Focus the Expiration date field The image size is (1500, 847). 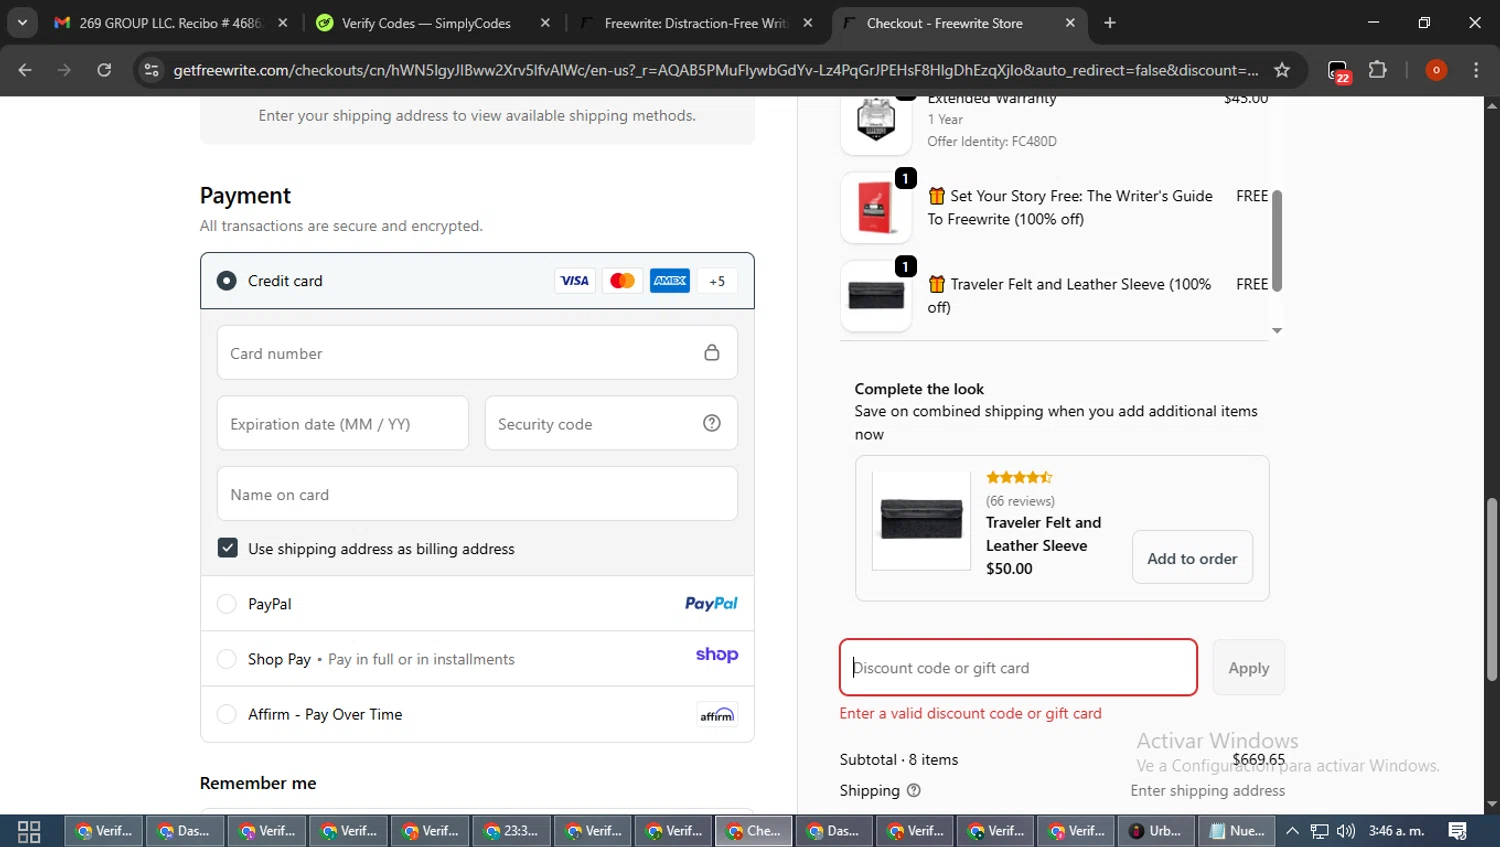pyautogui.click(x=343, y=423)
